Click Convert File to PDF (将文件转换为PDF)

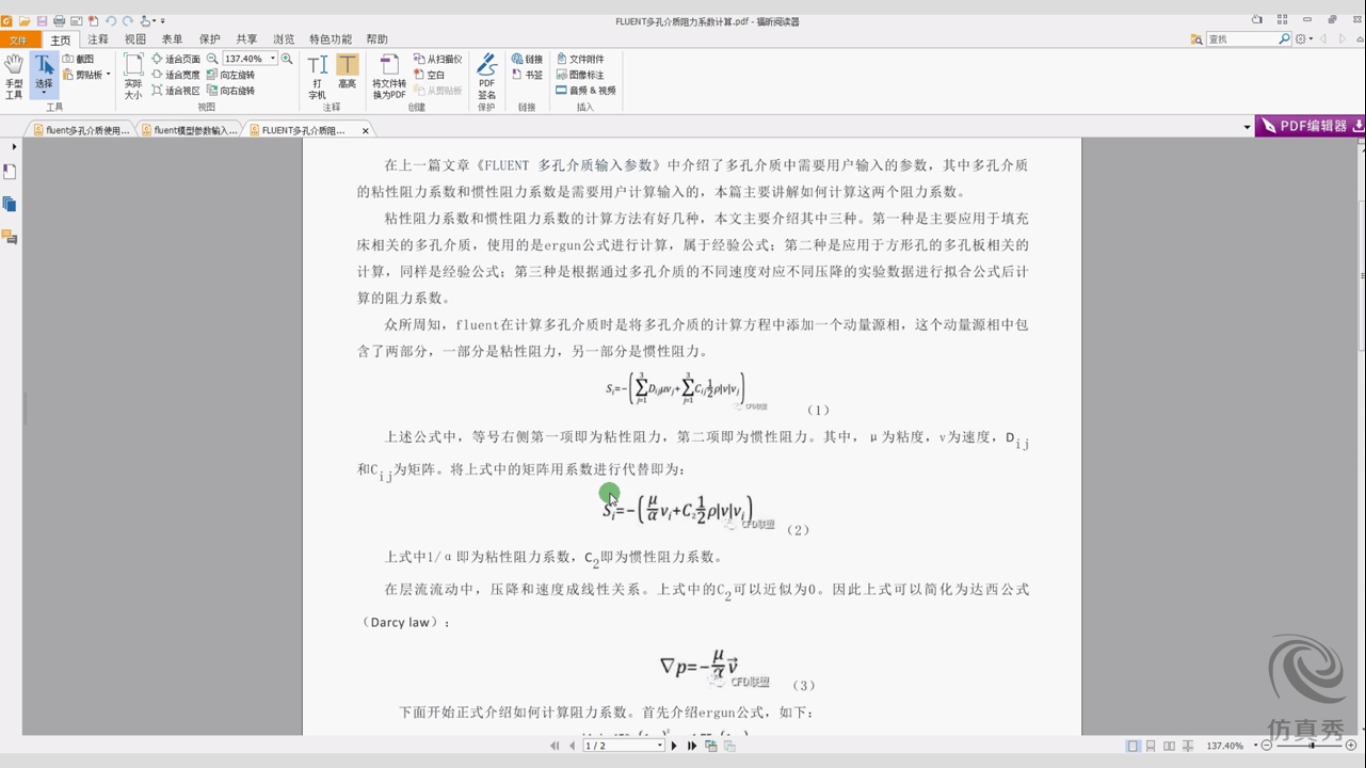click(x=389, y=76)
